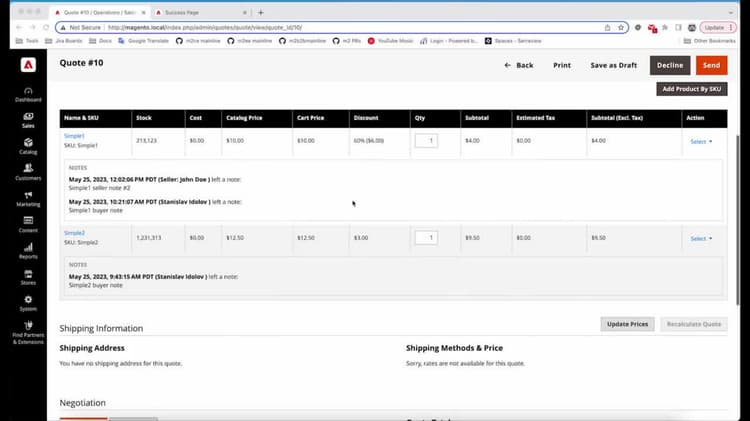This screenshot has width=750, height=421.
Task: Open a new browser tab
Action: click(x=261, y=12)
